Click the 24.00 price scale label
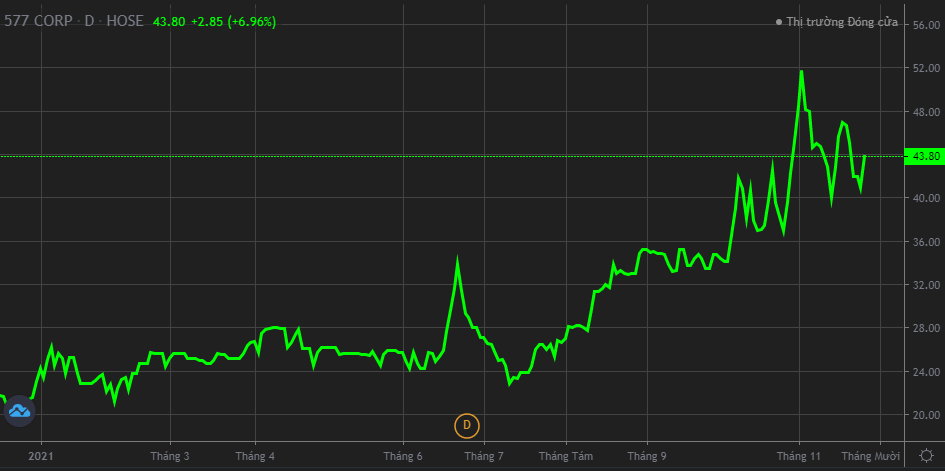Screen dimensions: 945x471 (x=926, y=372)
